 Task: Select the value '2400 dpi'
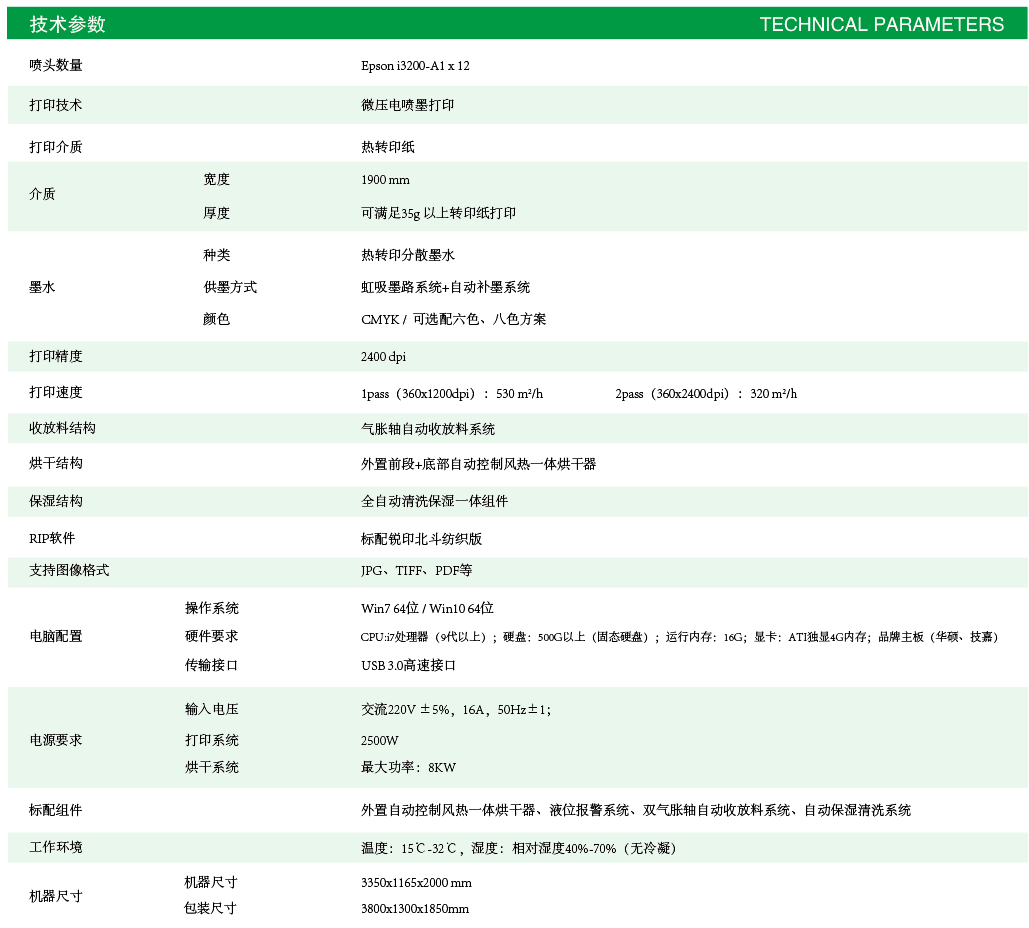pyautogui.click(x=383, y=356)
